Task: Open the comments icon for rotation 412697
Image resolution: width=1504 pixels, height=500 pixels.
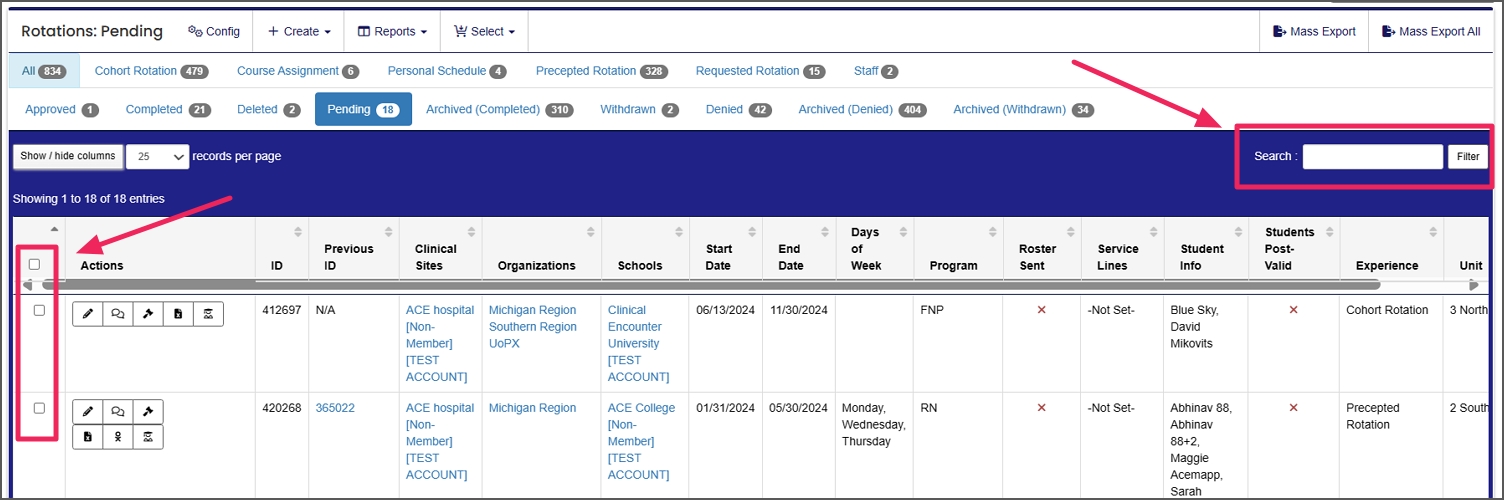Action: 118,314
